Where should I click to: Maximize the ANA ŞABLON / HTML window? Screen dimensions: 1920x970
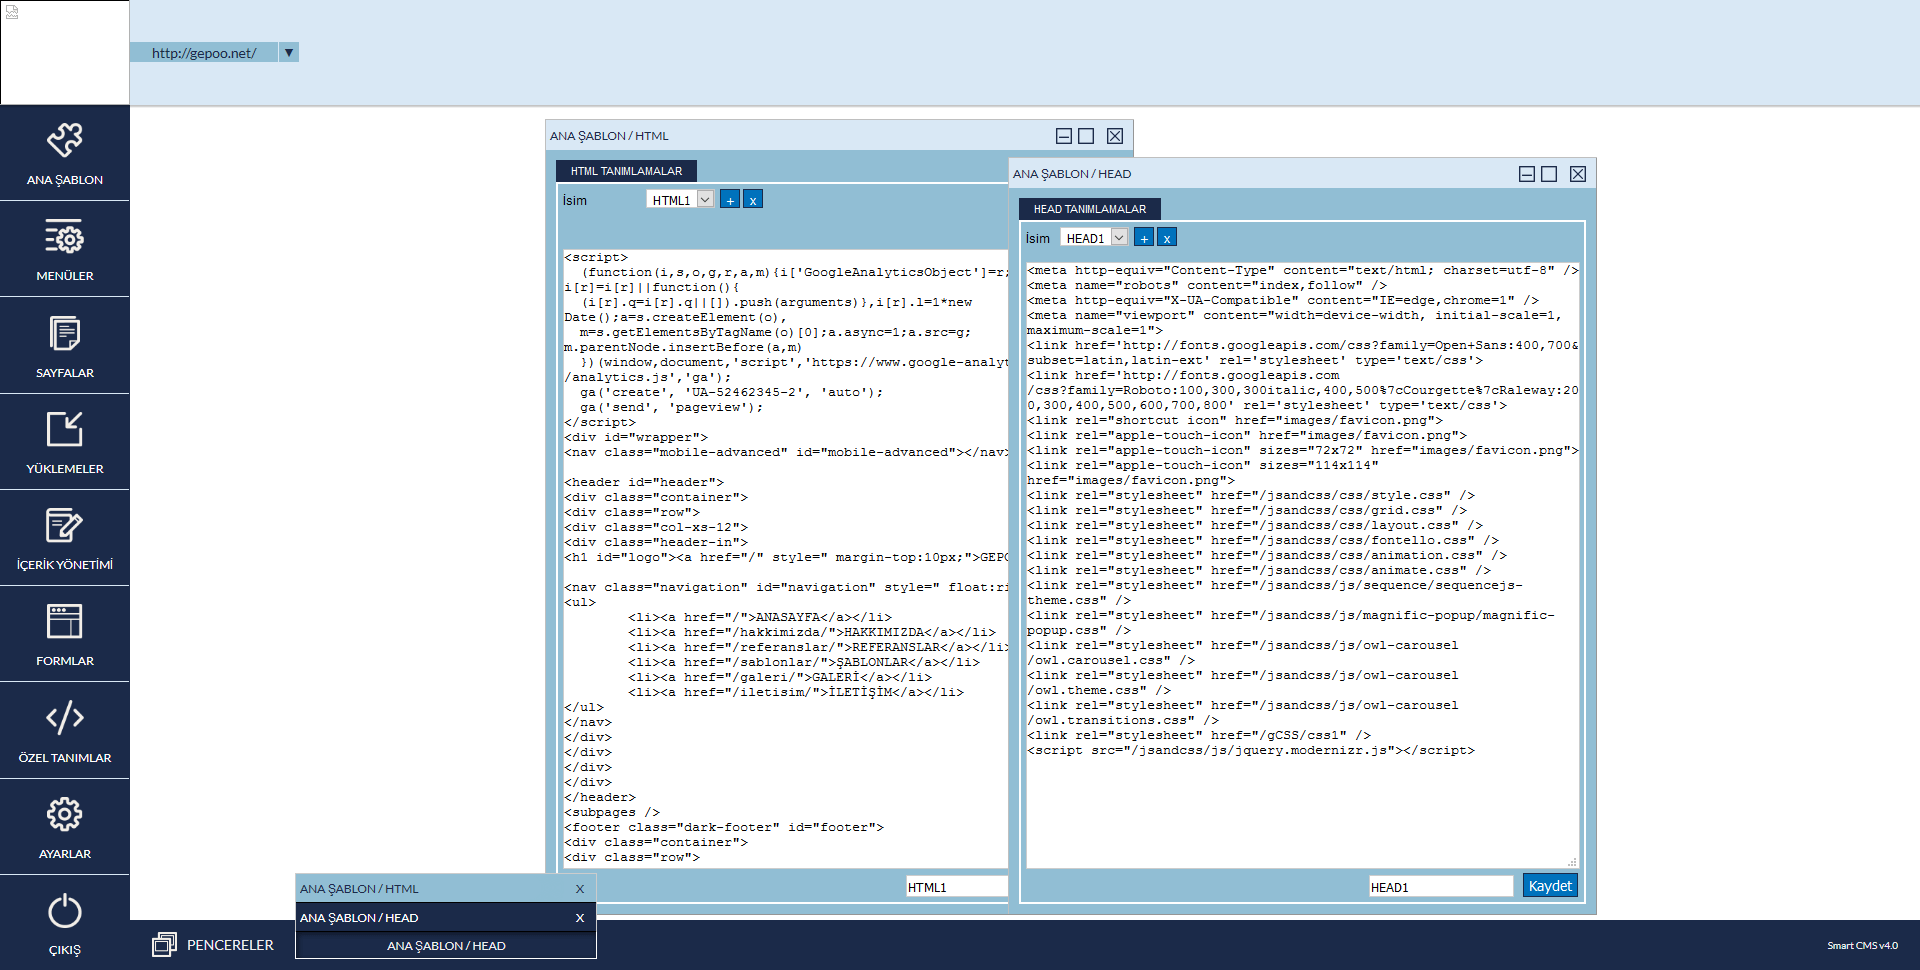pyautogui.click(x=1086, y=136)
